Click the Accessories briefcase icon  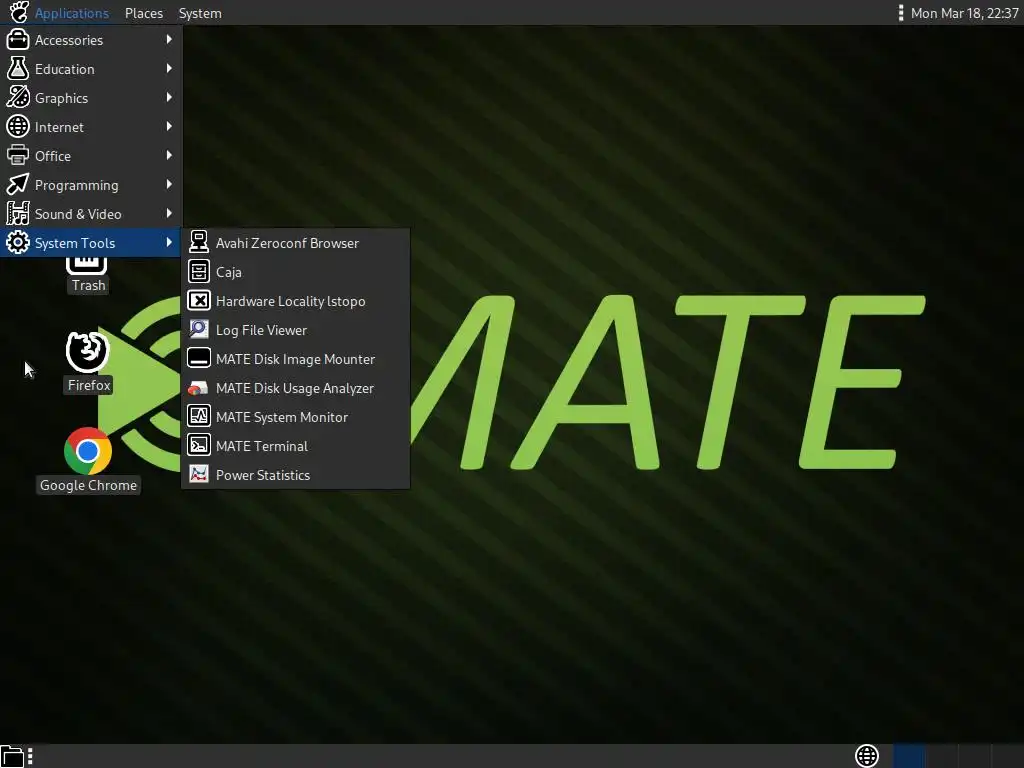pos(18,40)
